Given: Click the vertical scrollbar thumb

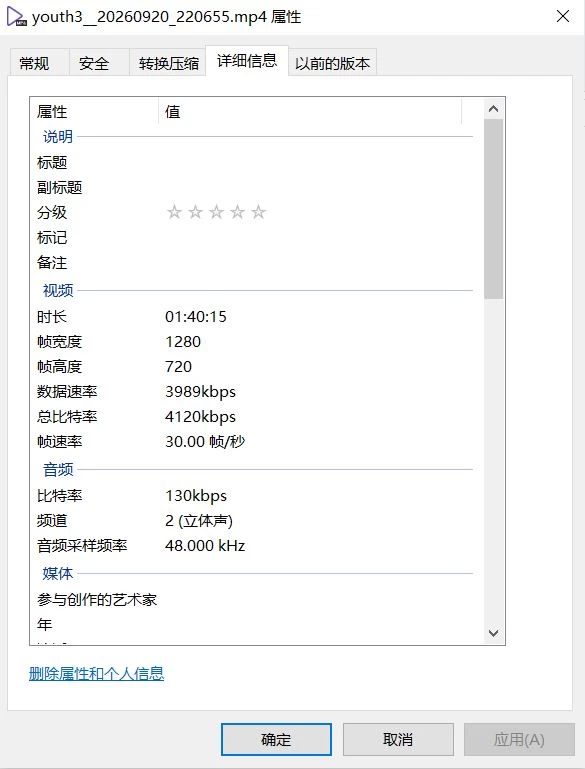Looking at the screenshot, I should pyautogui.click(x=493, y=209).
